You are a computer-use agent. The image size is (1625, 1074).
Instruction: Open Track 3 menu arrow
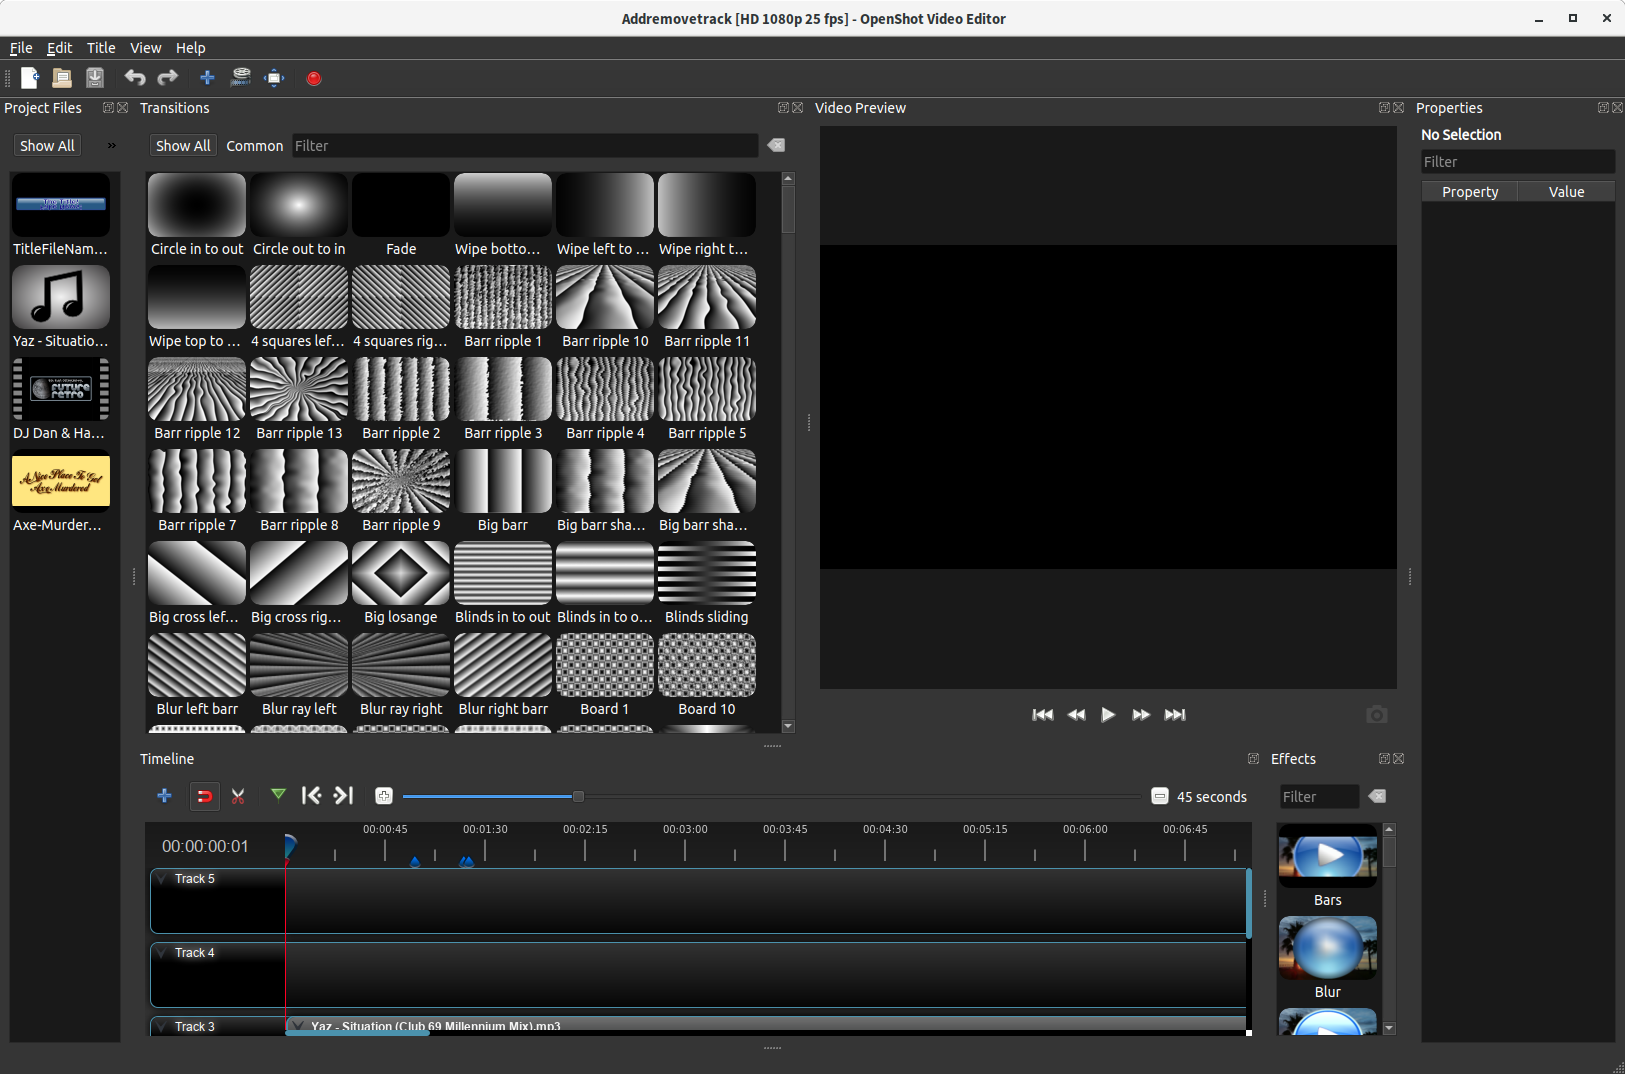coord(163,1027)
